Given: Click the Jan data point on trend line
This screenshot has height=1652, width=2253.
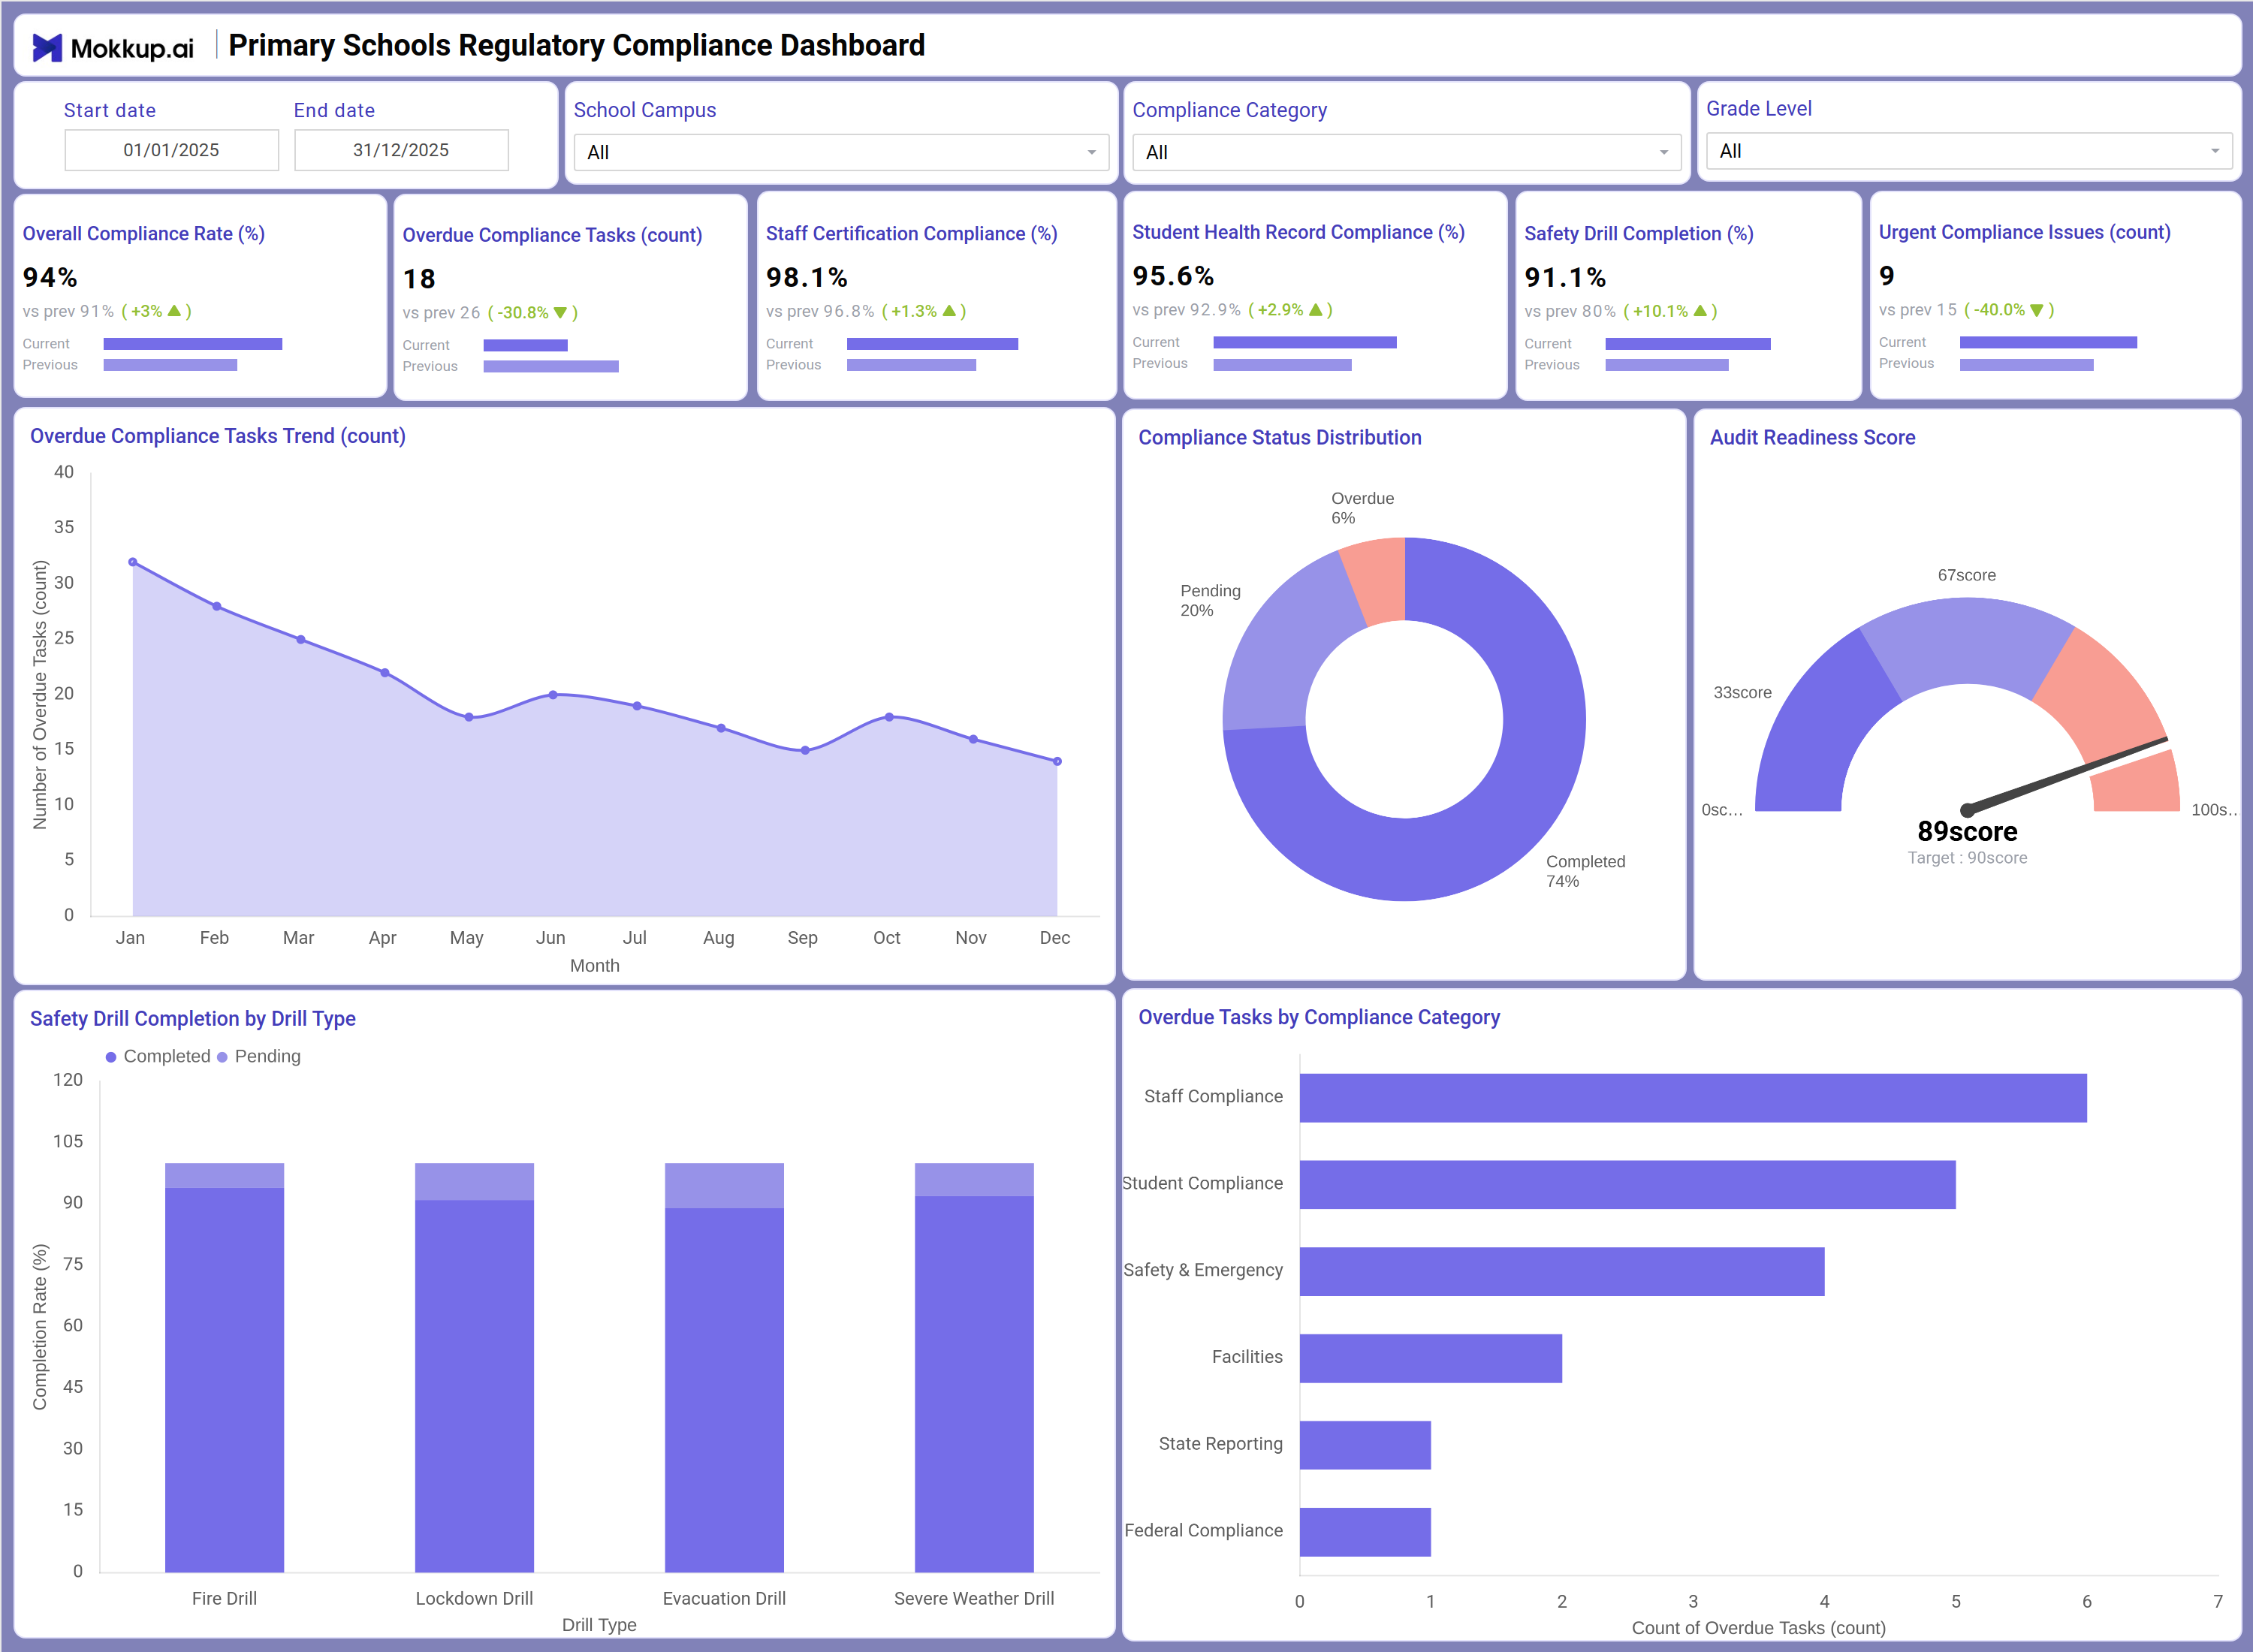Looking at the screenshot, I should [x=133, y=562].
